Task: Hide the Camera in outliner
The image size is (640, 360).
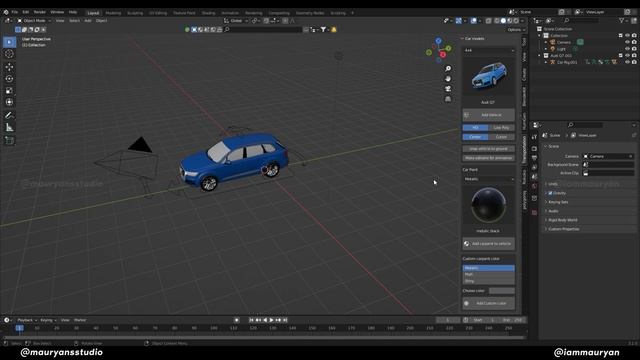Action: [627, 42]
